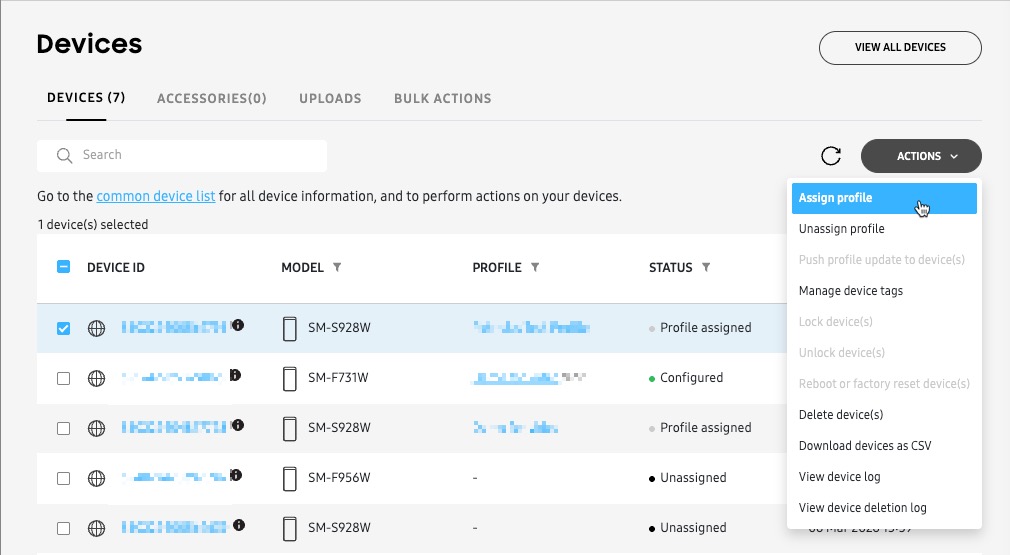Screen dimensions: 1010x555
Task: Open profile link in checked SM-S928W row
Action: tap(531, 328)
